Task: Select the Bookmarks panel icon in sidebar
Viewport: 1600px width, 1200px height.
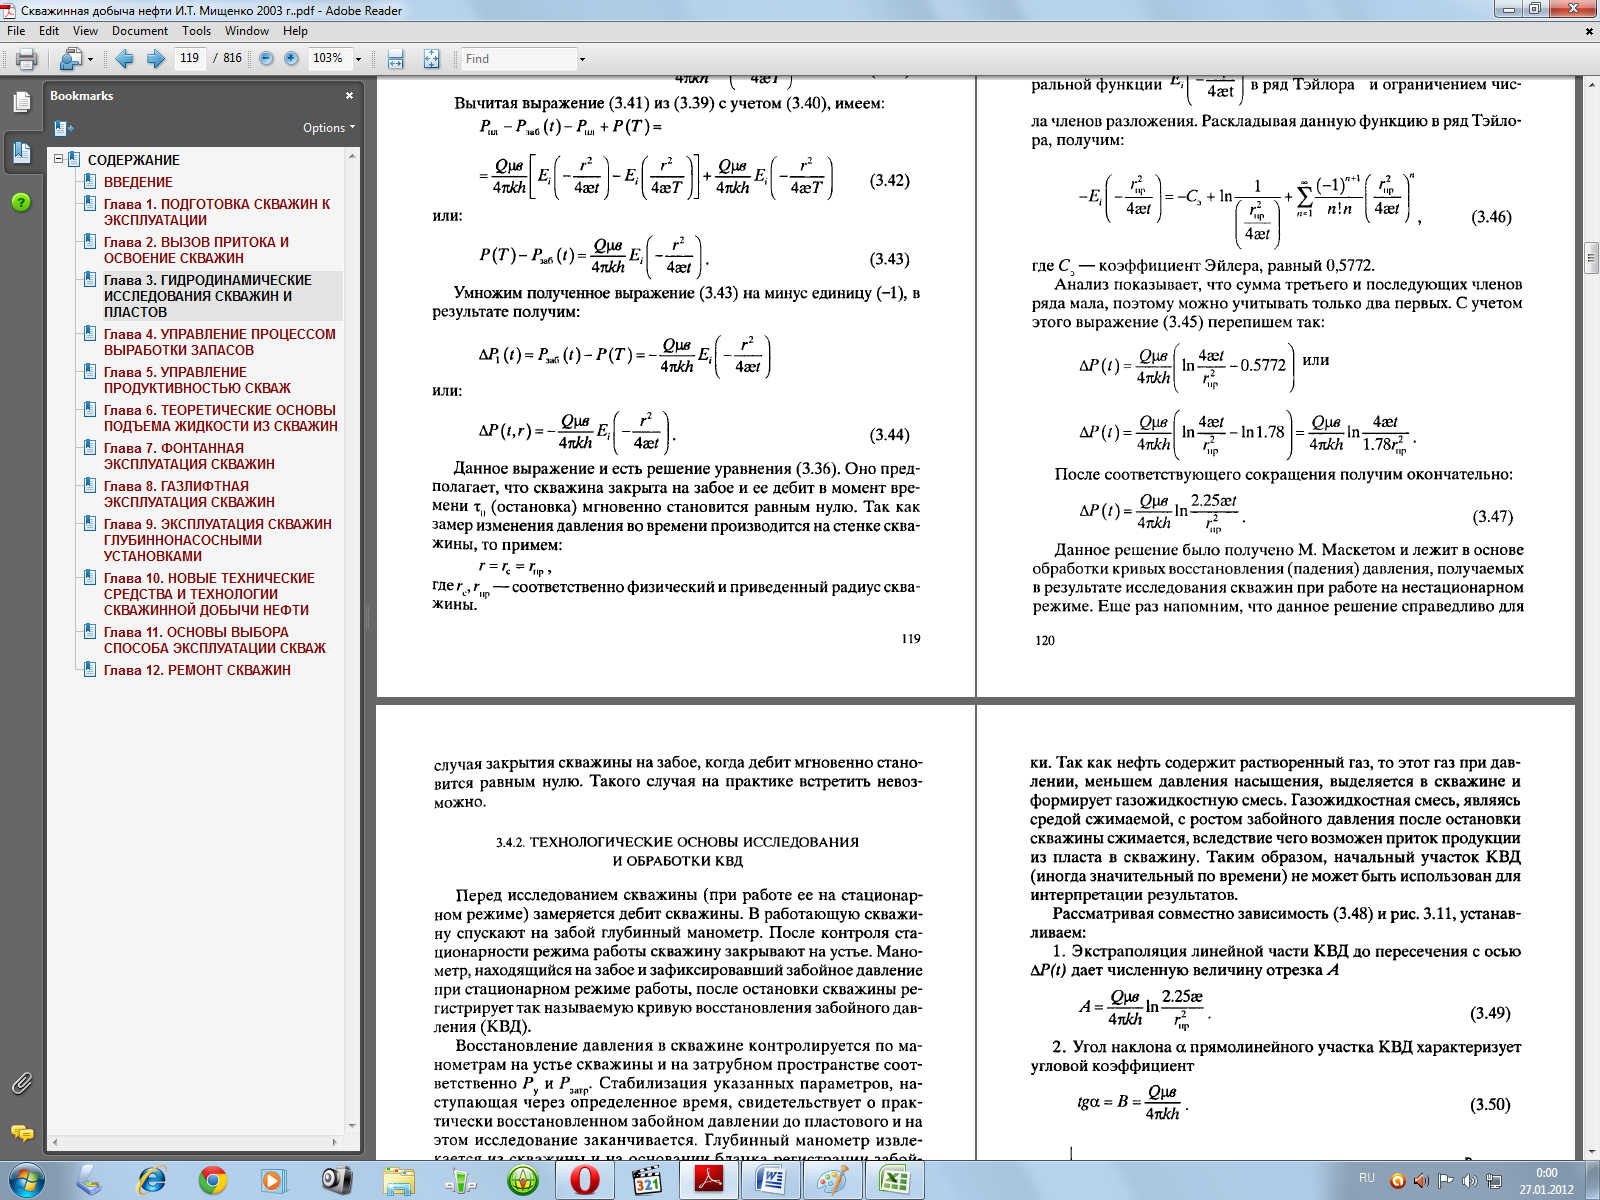Action: coord(21,152)
